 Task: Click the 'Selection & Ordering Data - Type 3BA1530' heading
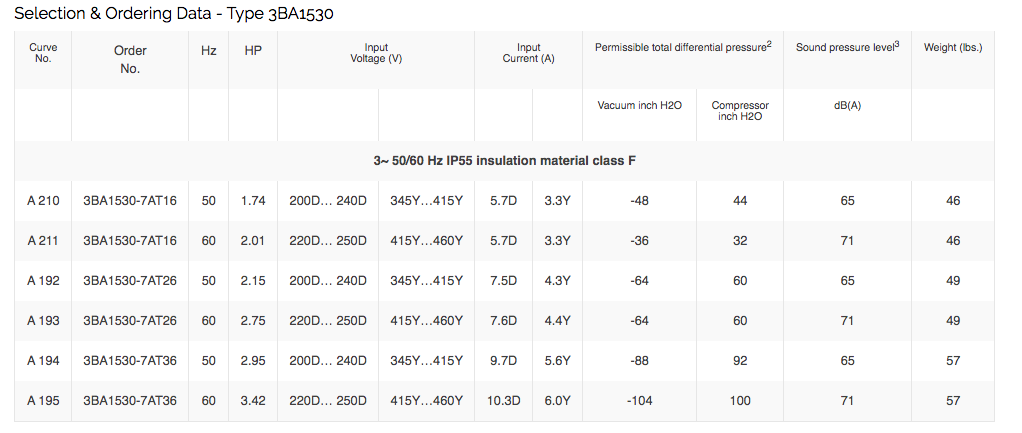point(173,14)
